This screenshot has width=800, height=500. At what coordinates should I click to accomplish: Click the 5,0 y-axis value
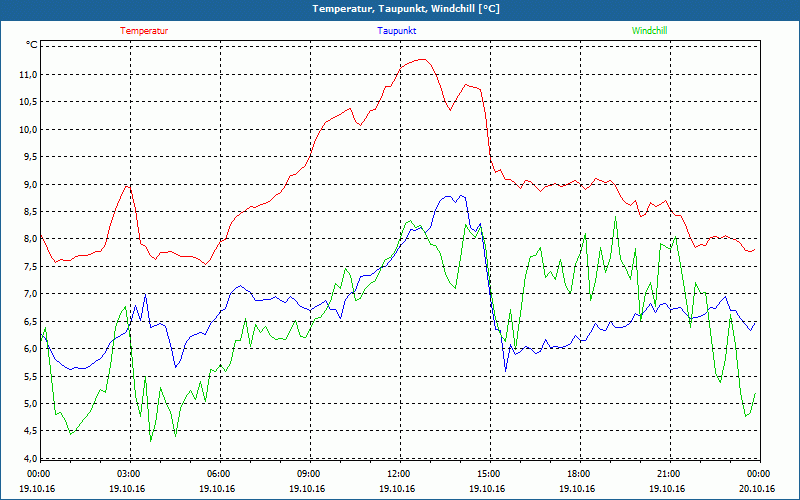coord(30,404)
